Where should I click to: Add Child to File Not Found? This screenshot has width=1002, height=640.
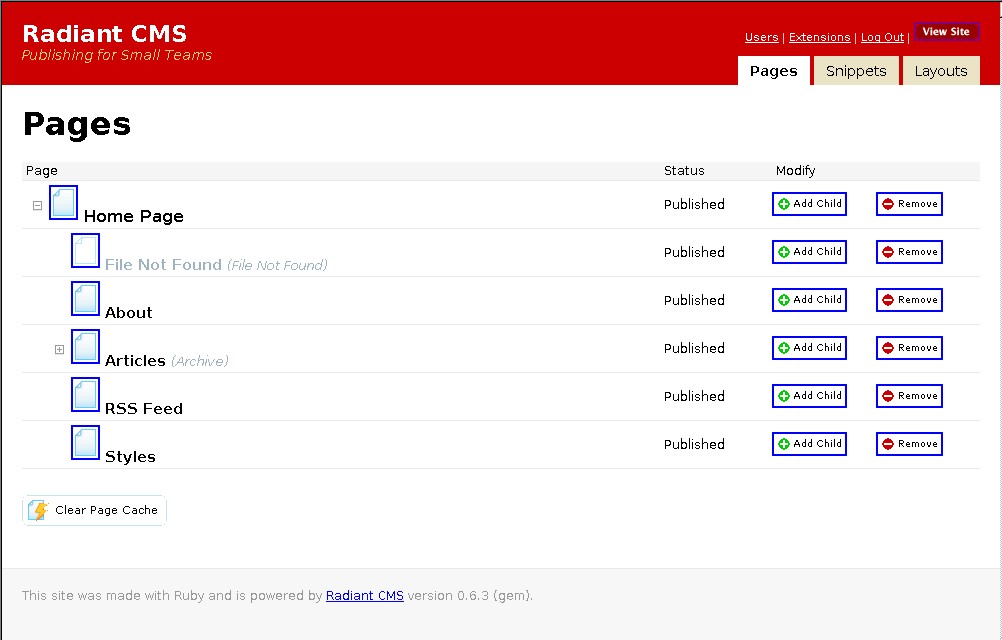[809, 252]
